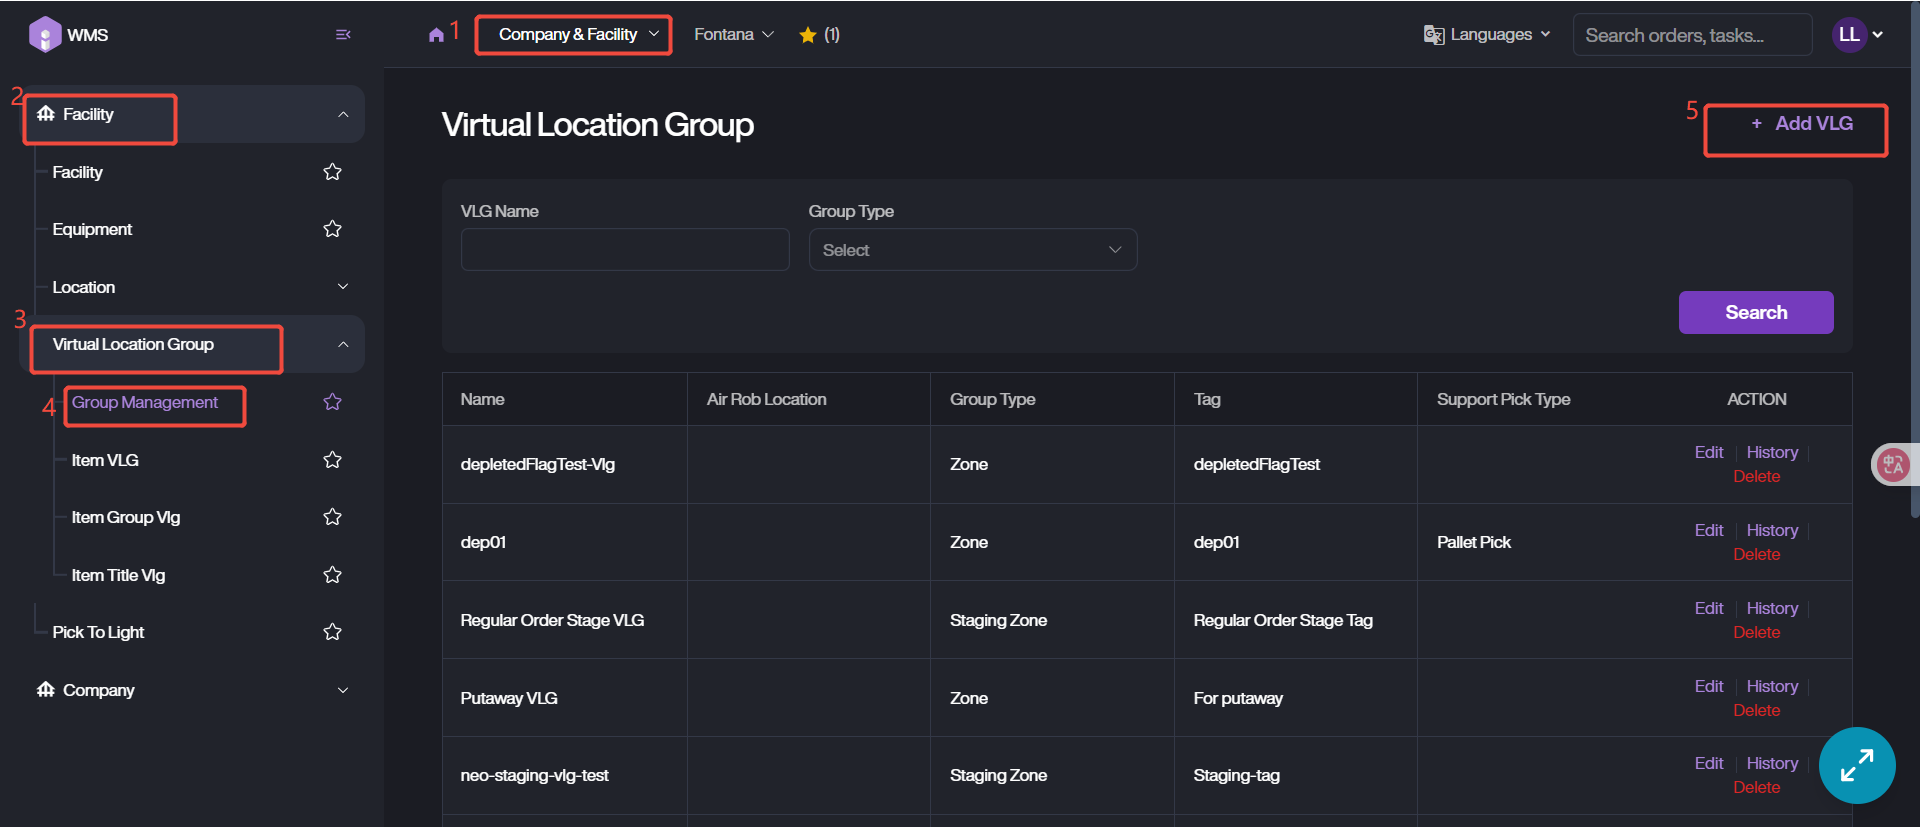Screen dimensions: 1920x827
Task: Favorite Item Title Vlg with star
Action: pyautogui.click(x=333, y=575)
